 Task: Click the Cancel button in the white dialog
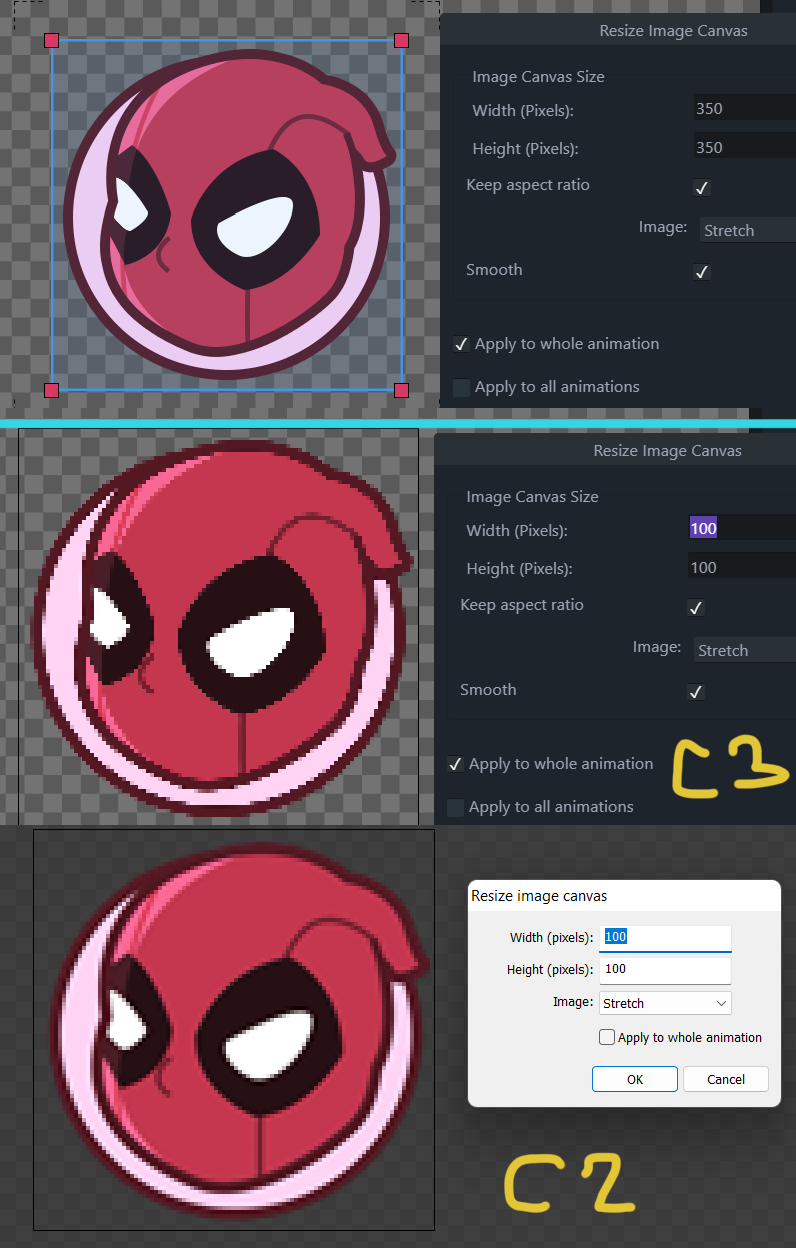click(x=726, y=1079)
